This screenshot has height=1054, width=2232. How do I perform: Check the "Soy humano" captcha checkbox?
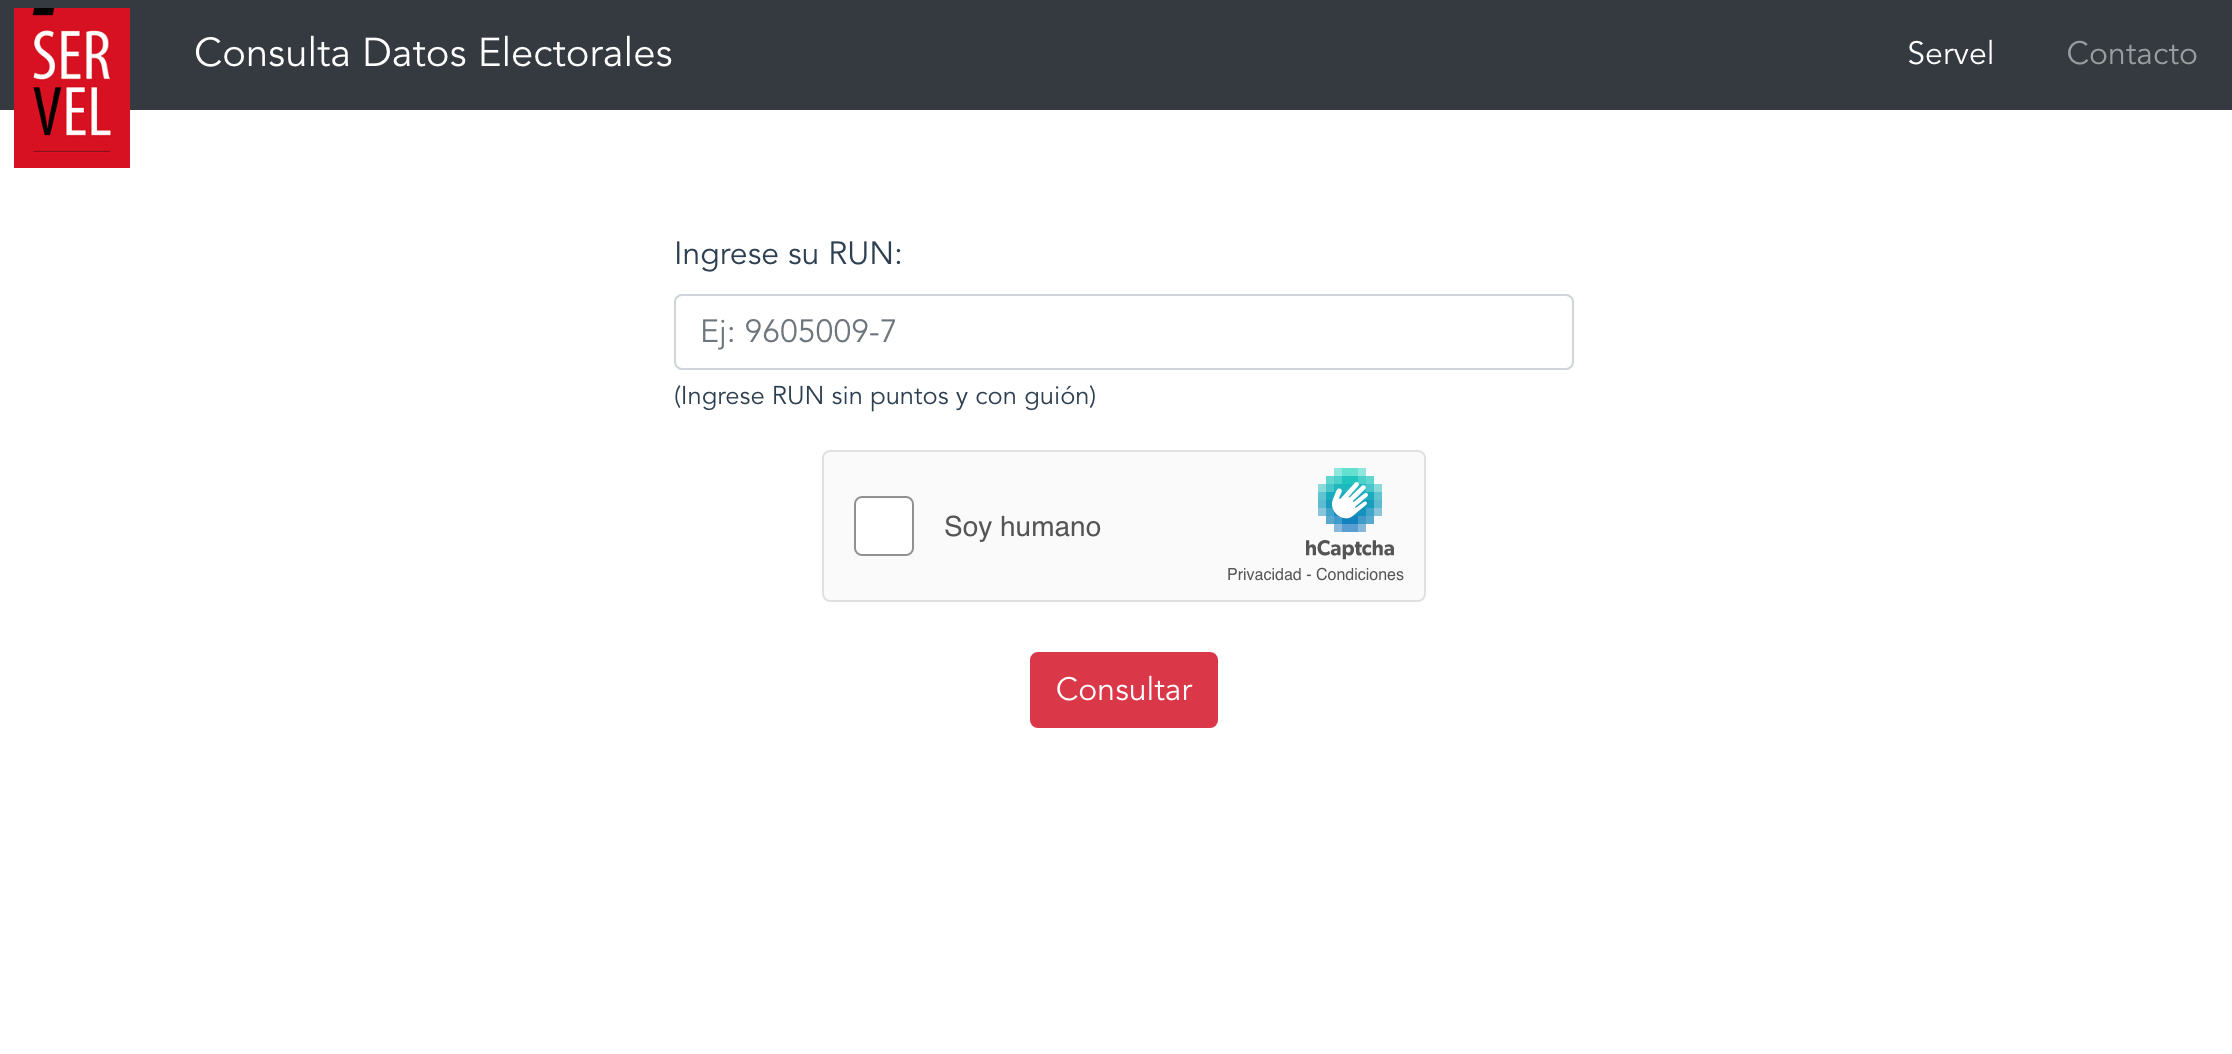click(x=884, y=526)
